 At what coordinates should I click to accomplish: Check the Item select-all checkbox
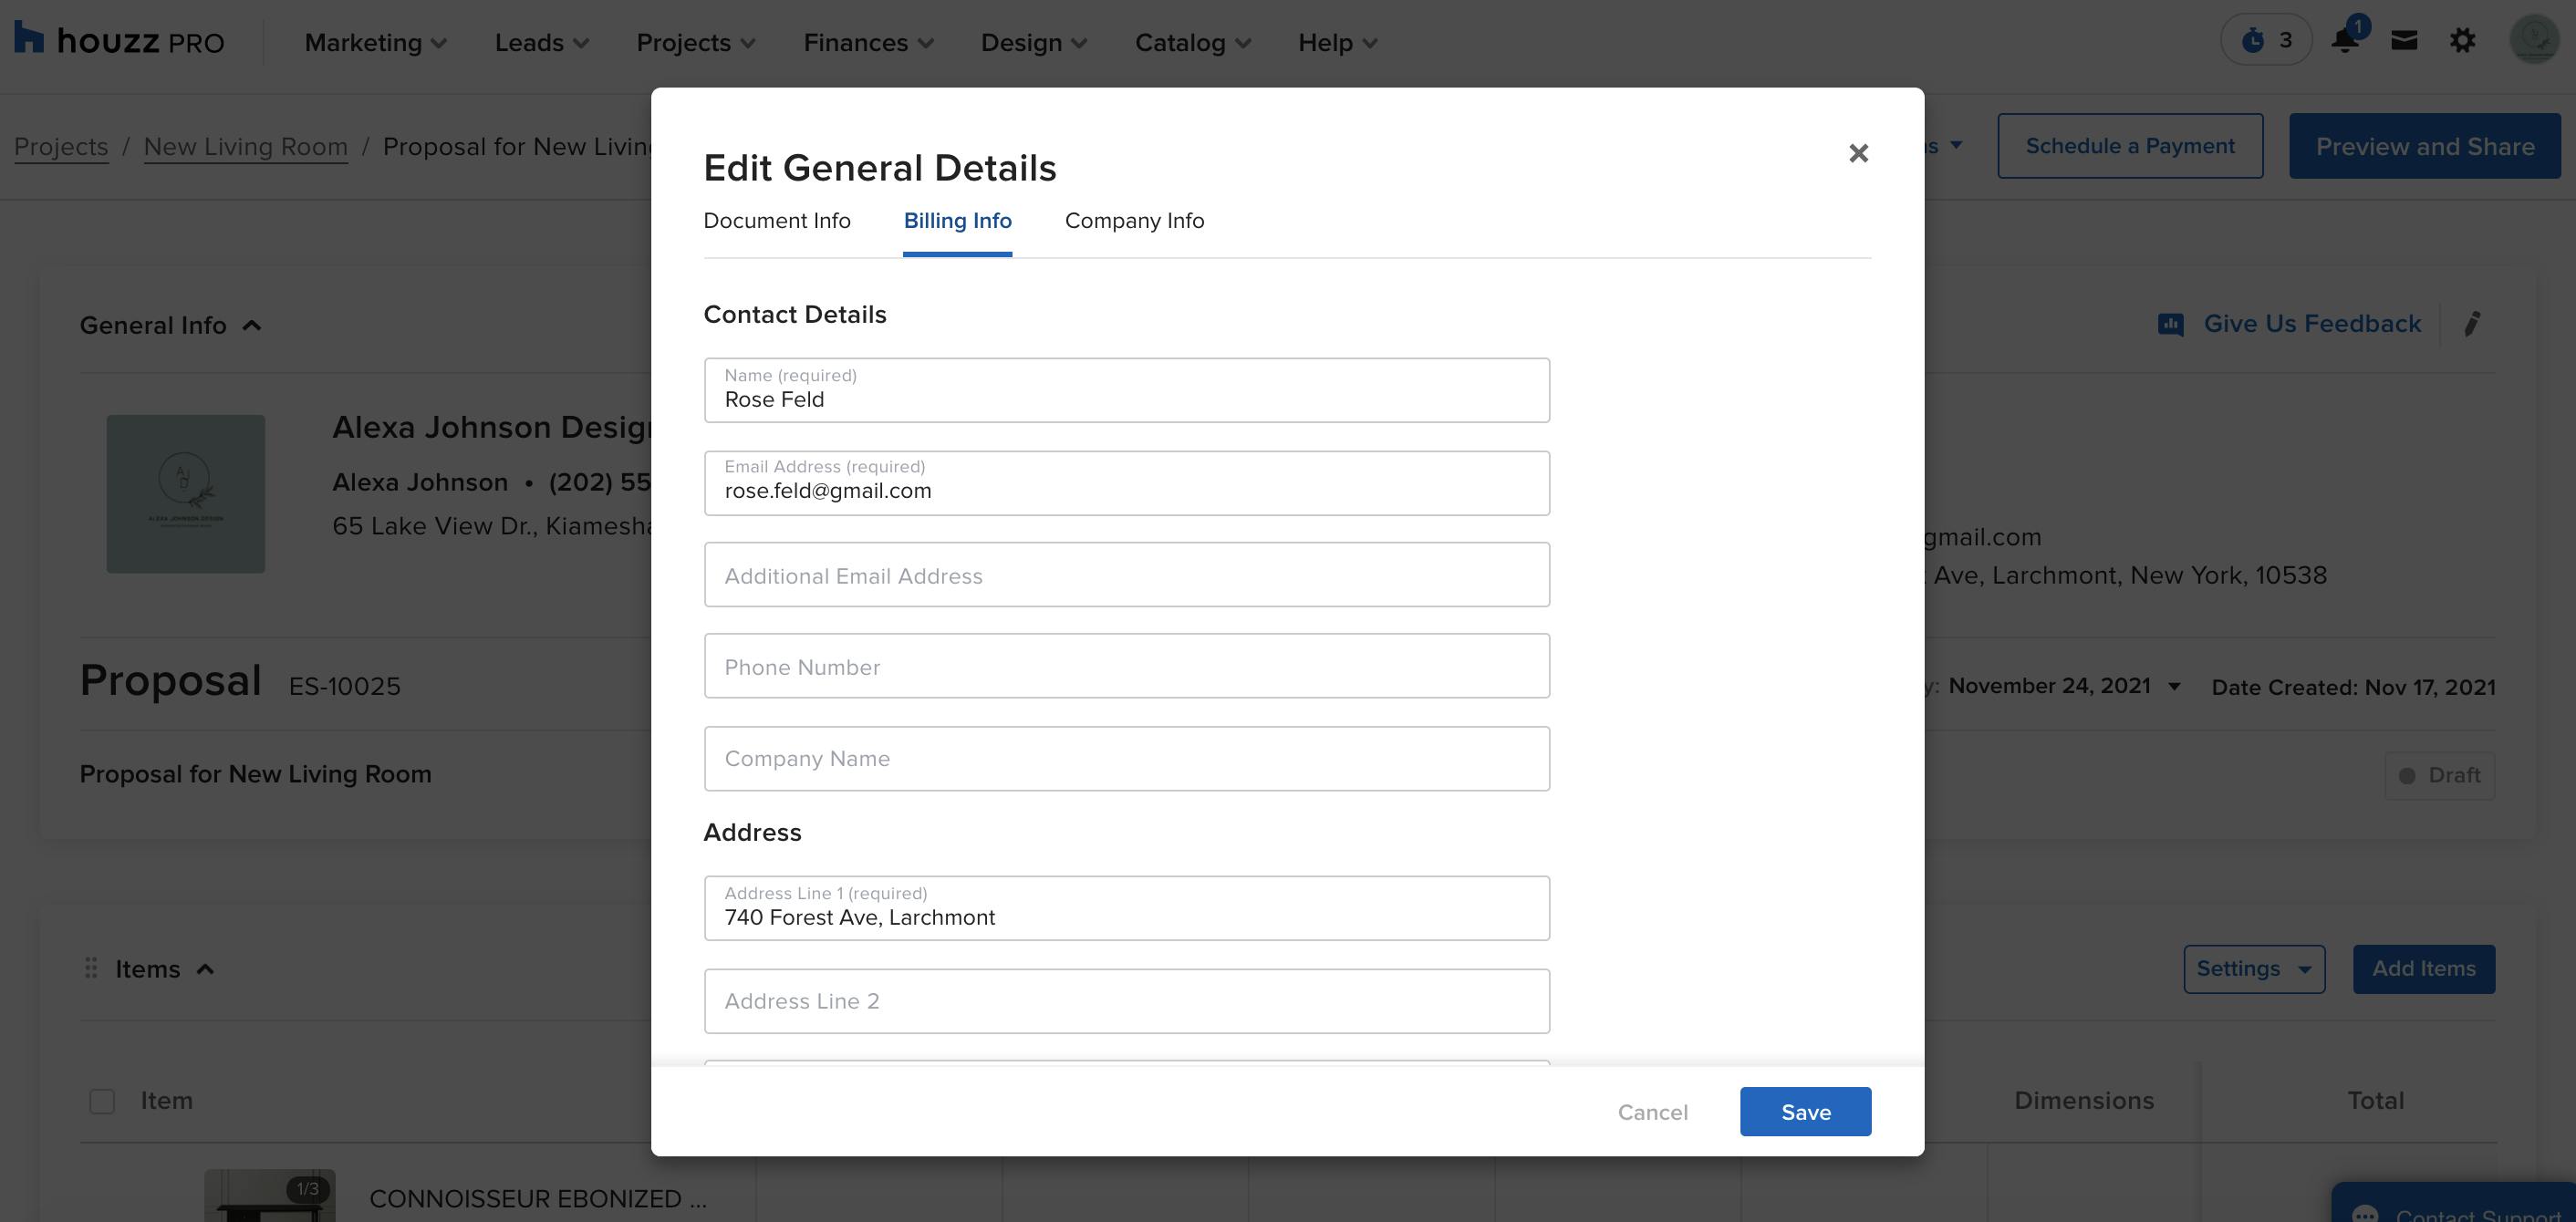[103, 1101]
